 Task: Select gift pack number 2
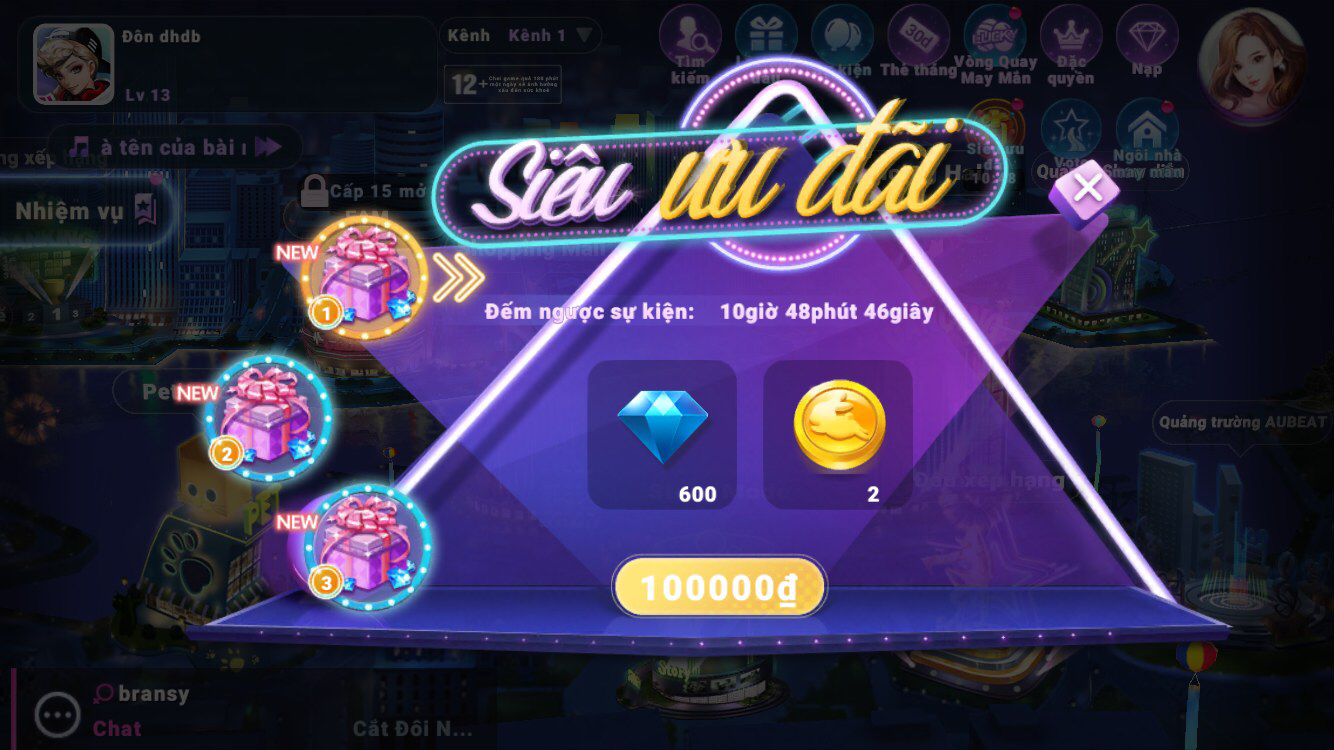pyautogui.click(x=268, y=417)
